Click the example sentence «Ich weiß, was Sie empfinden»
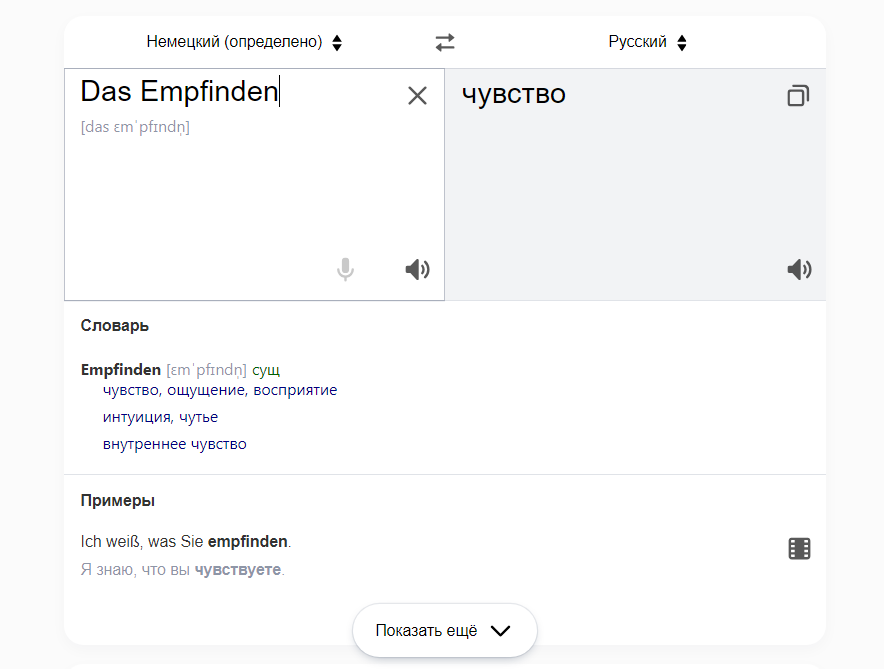Image resolution: width=884 pixels, height=669 pixels. point(185,542)
